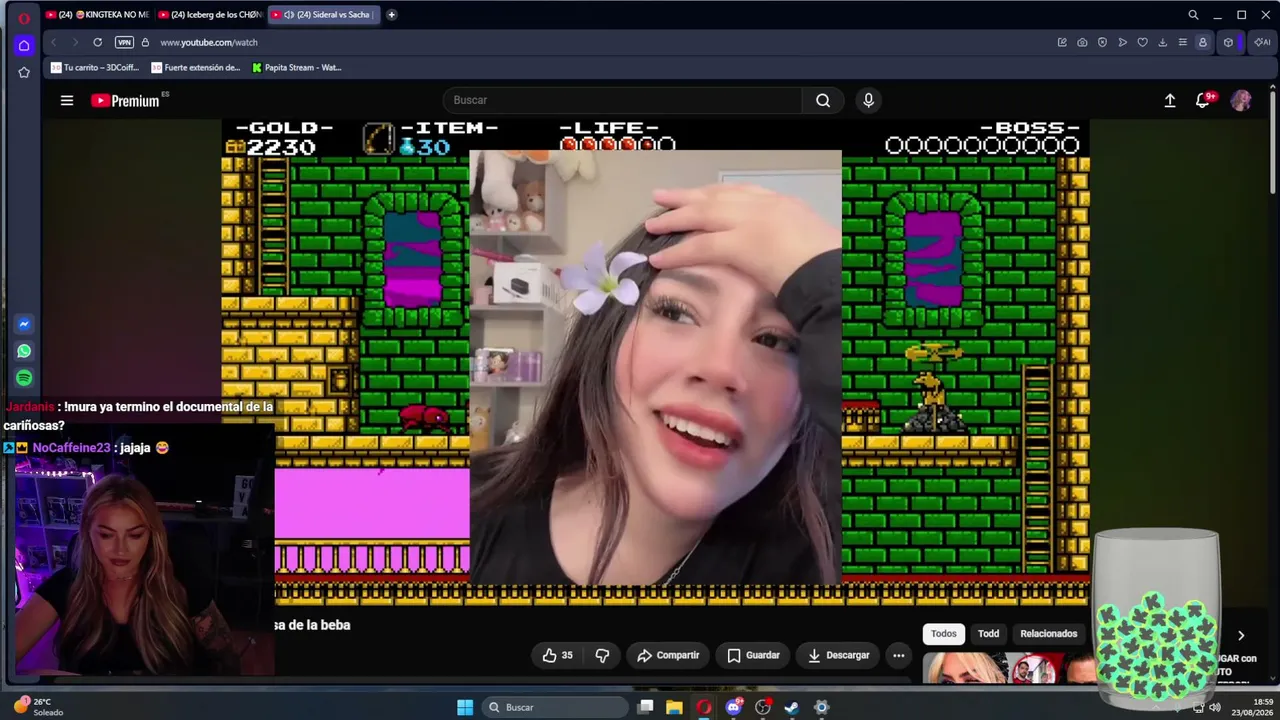Start voice search with microphone

[x=868, y=100]
